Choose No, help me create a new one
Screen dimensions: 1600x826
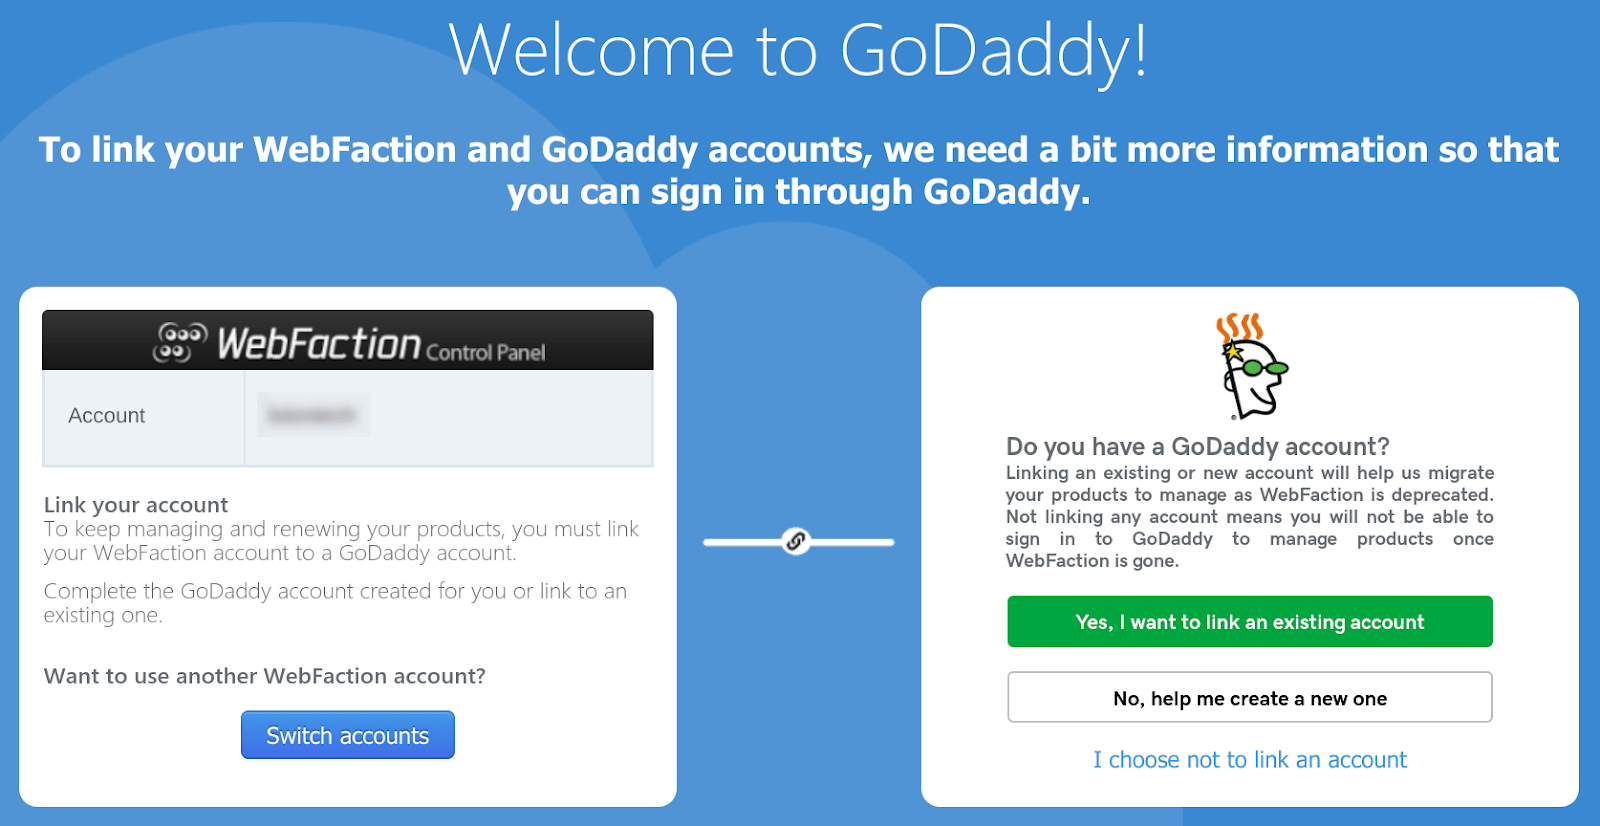click(1250, 698)
